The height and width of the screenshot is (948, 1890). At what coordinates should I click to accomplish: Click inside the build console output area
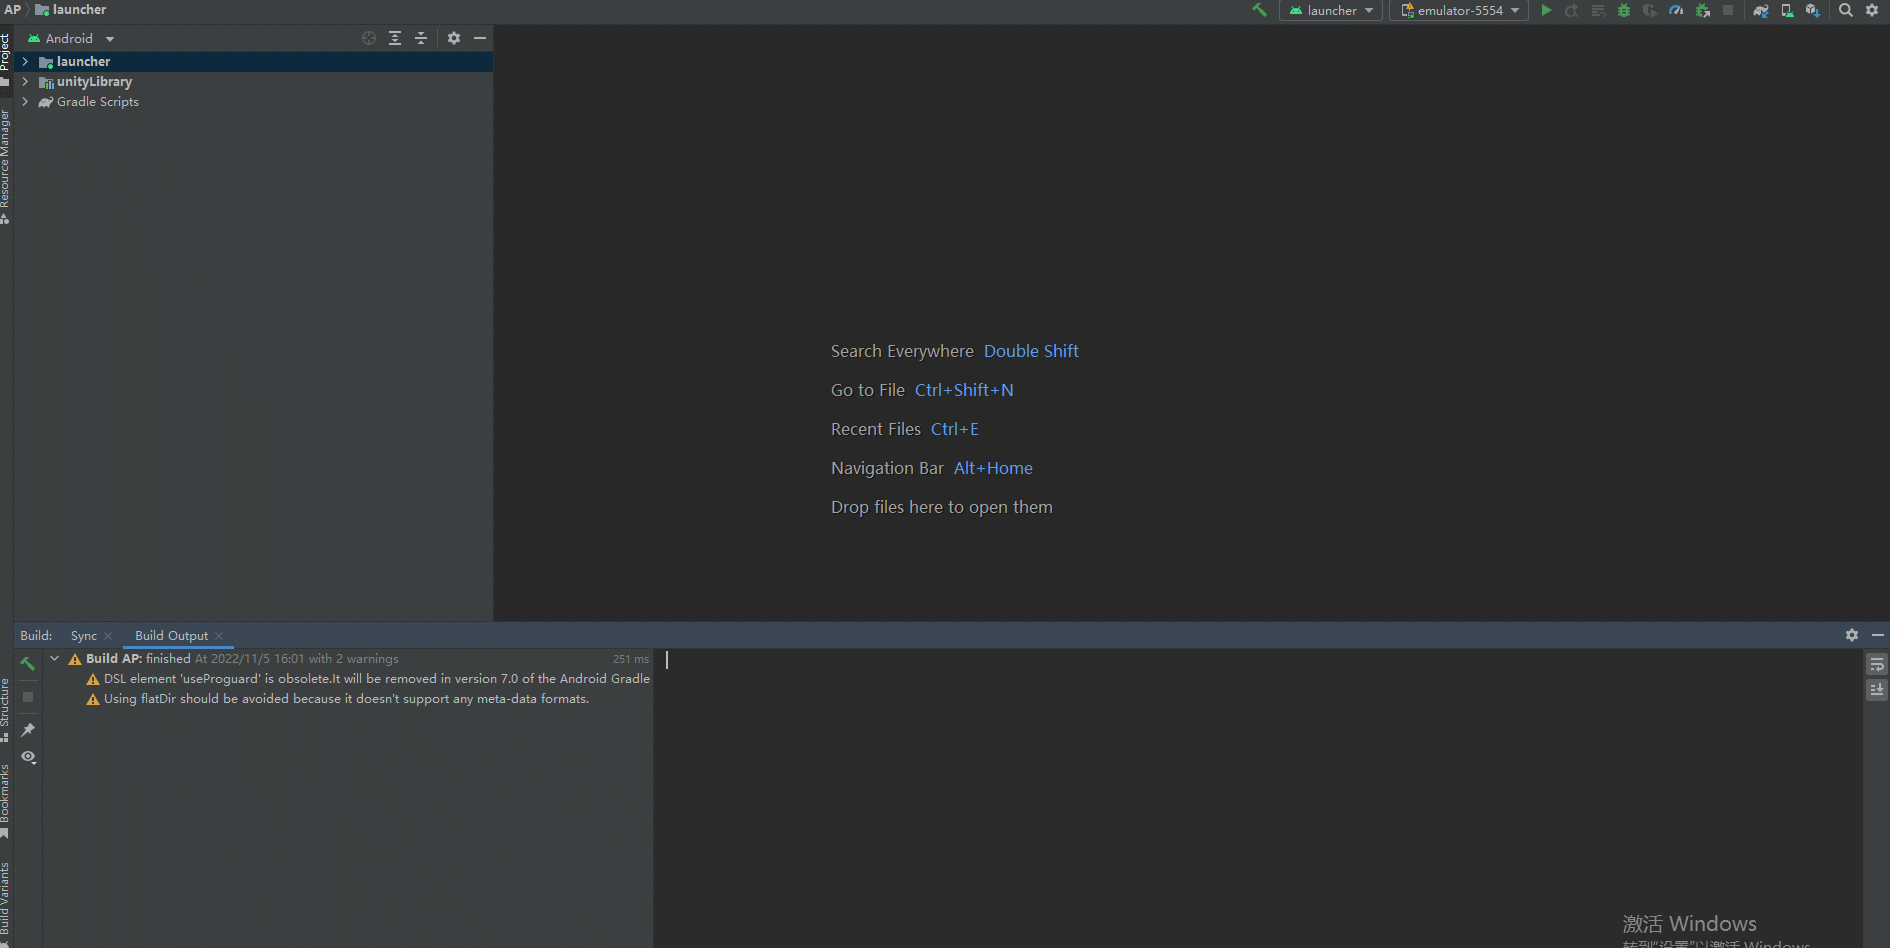coord(1257,798)
